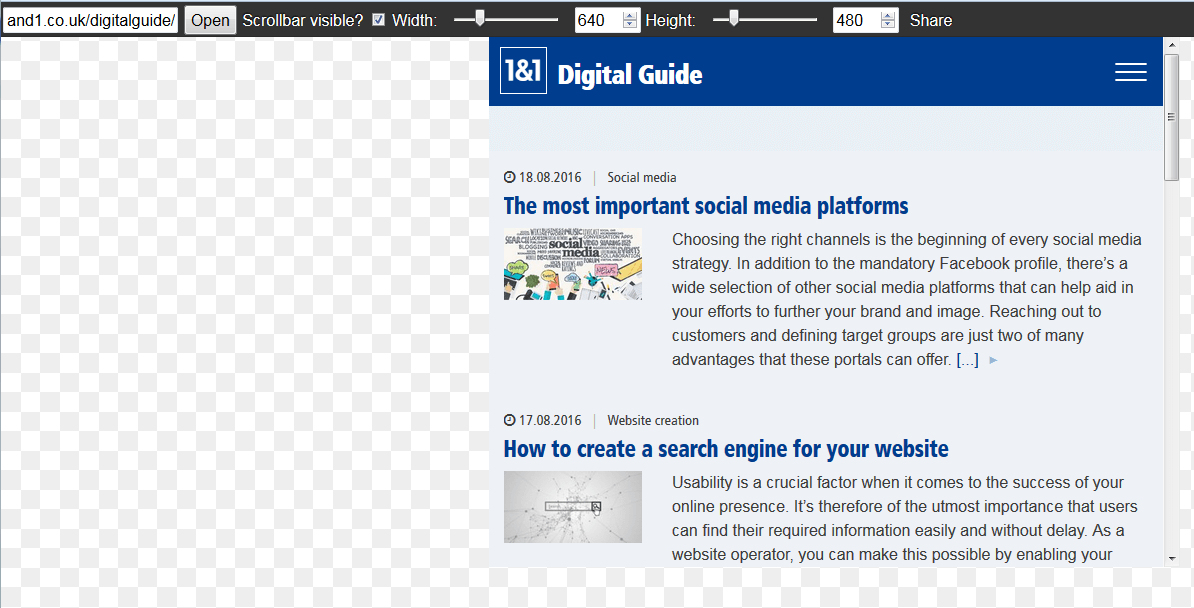Click the social media article thumbnail
1194x608 pixels.
[x=573, y=264]
